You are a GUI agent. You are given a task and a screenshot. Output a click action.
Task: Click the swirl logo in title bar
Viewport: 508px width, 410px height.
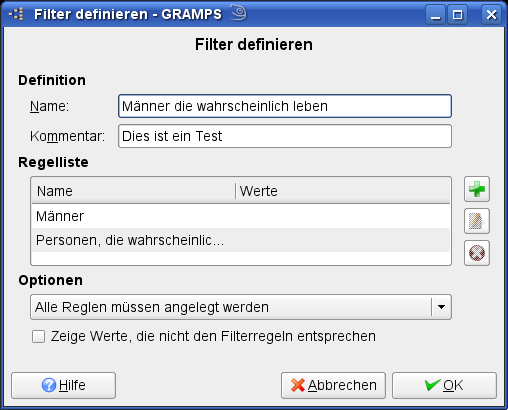[x=239, y=13]
